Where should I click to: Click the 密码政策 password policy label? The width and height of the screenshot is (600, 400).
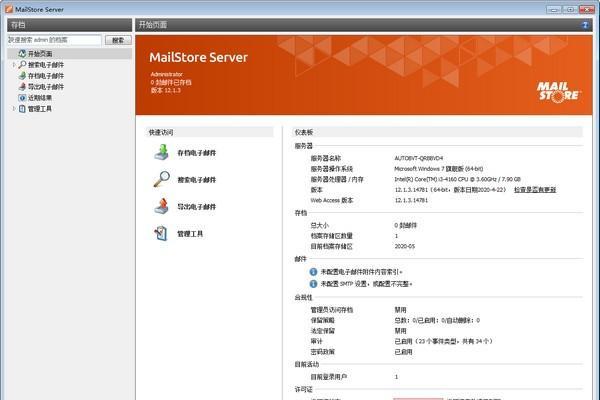323,352
